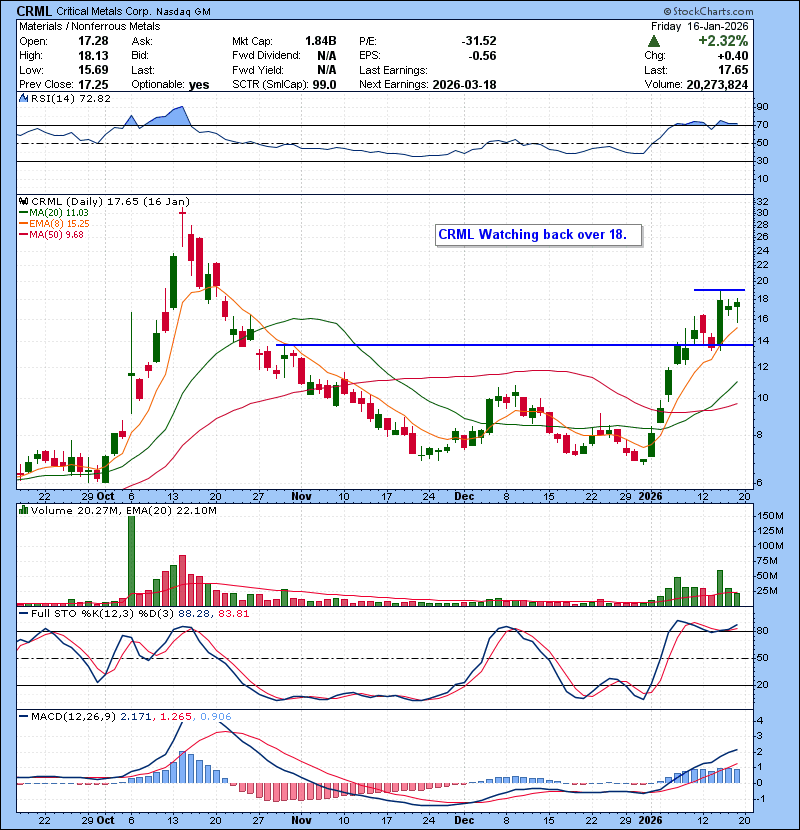Screen dimensions: 800x830
Task: Click the Low value 15.69
Action: pyautogui.click(x=93, y=70)
